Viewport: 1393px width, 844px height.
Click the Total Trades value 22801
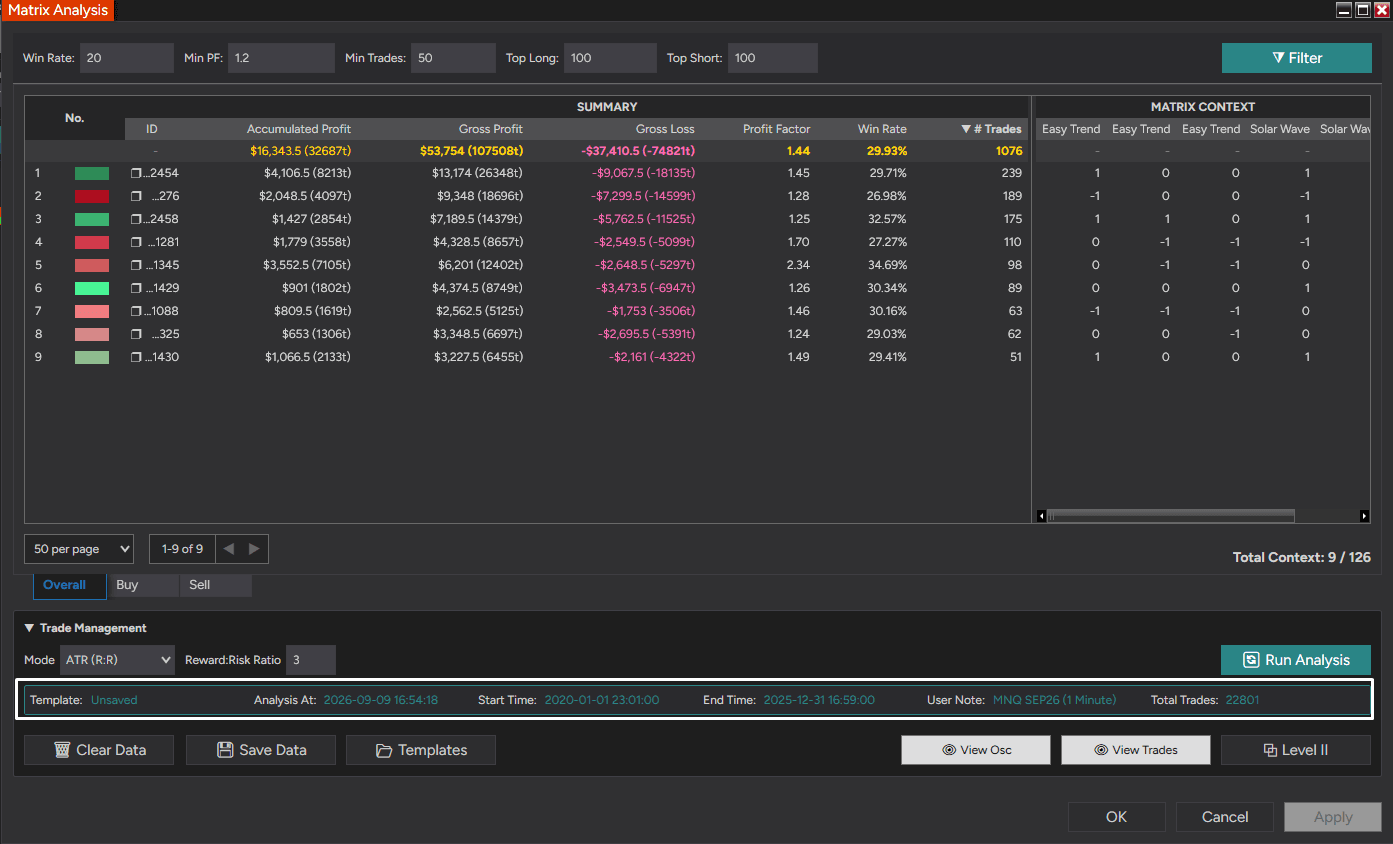[x=1243, y=700]
